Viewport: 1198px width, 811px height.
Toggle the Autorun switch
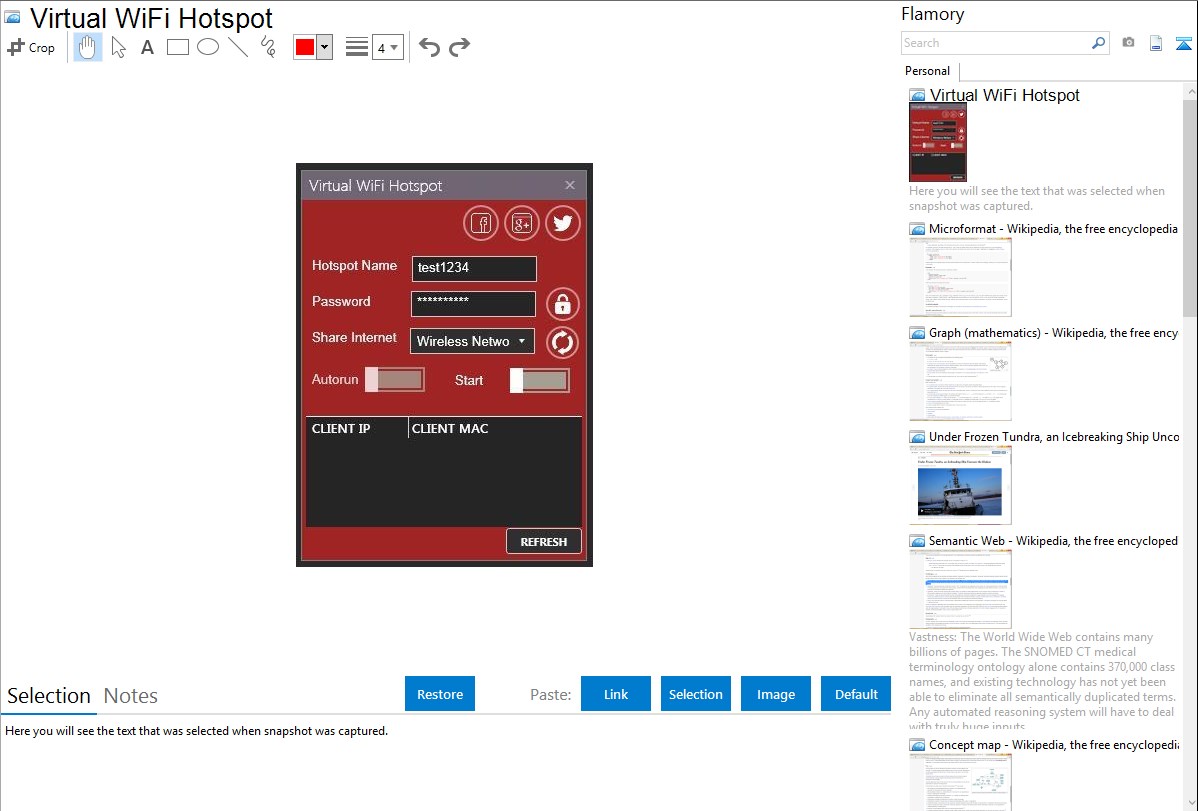pyautogui.click(x=394, y=380)
